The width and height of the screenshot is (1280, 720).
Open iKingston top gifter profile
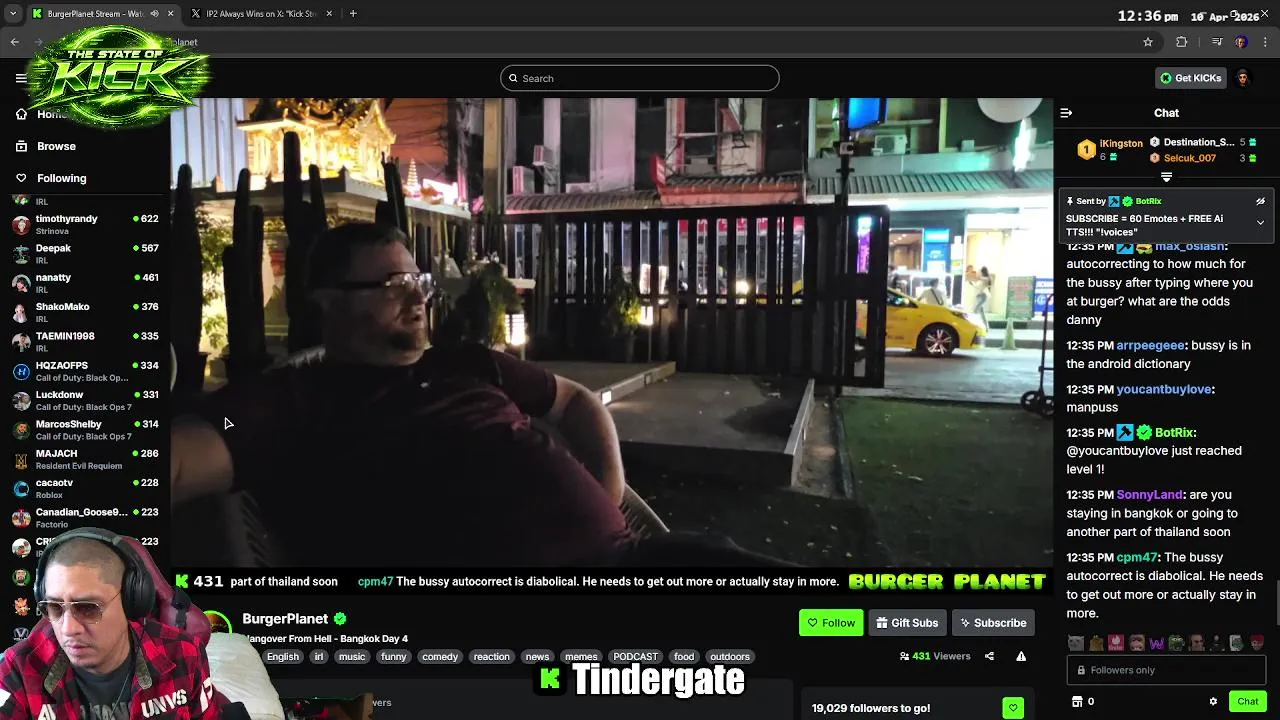[1120, 144]
